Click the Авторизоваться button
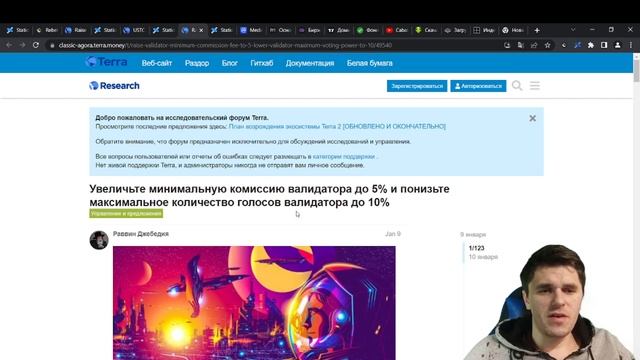Screen dimensions: 640x360 pos(478,86)
